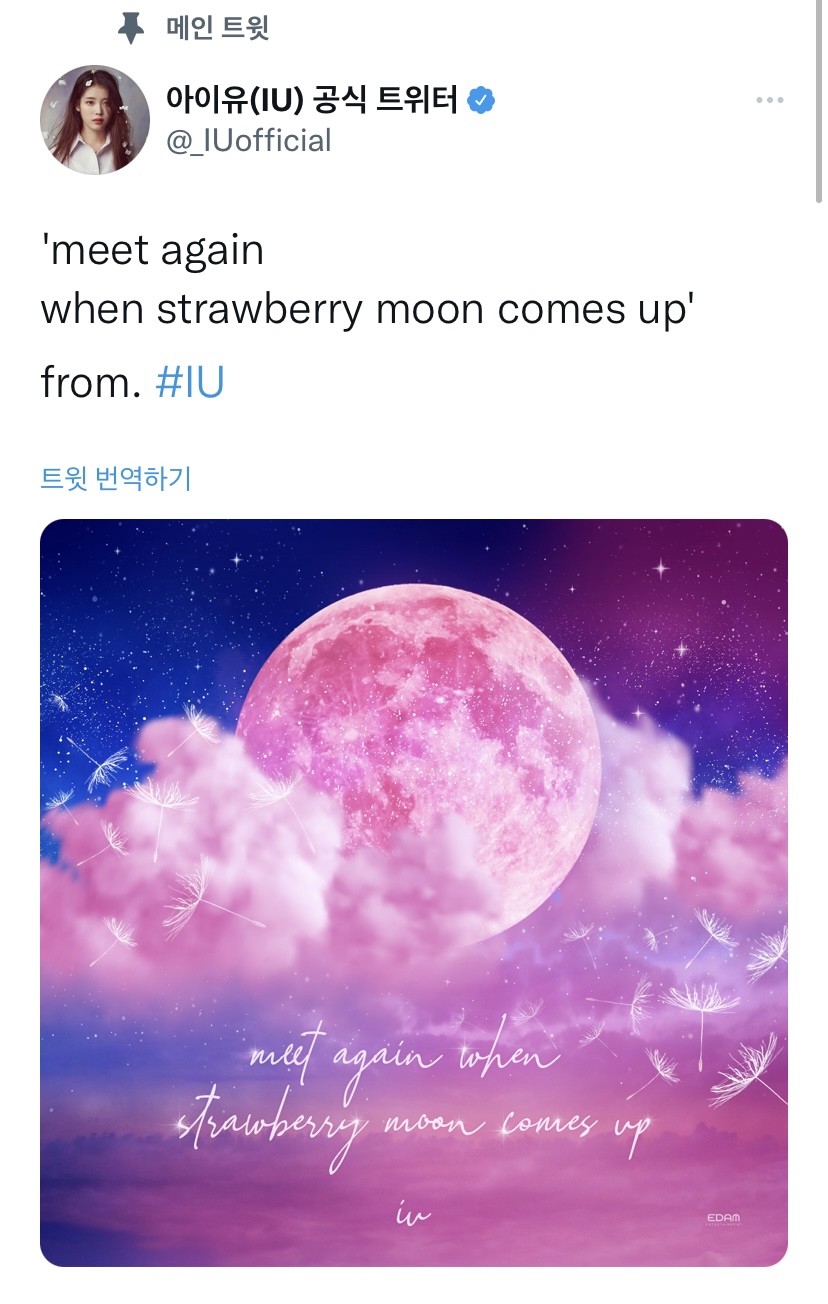Tap the 'from.' text before the hashtag
The image size is (828, 1304).
(x=91, y=383)
